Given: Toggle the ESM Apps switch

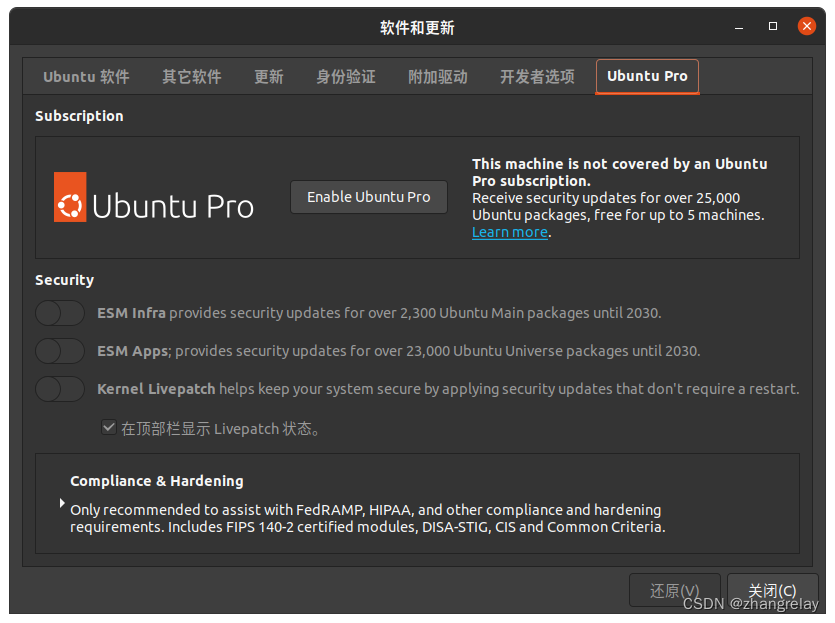Looking at the screenshot, I should (x=60, y=351).
